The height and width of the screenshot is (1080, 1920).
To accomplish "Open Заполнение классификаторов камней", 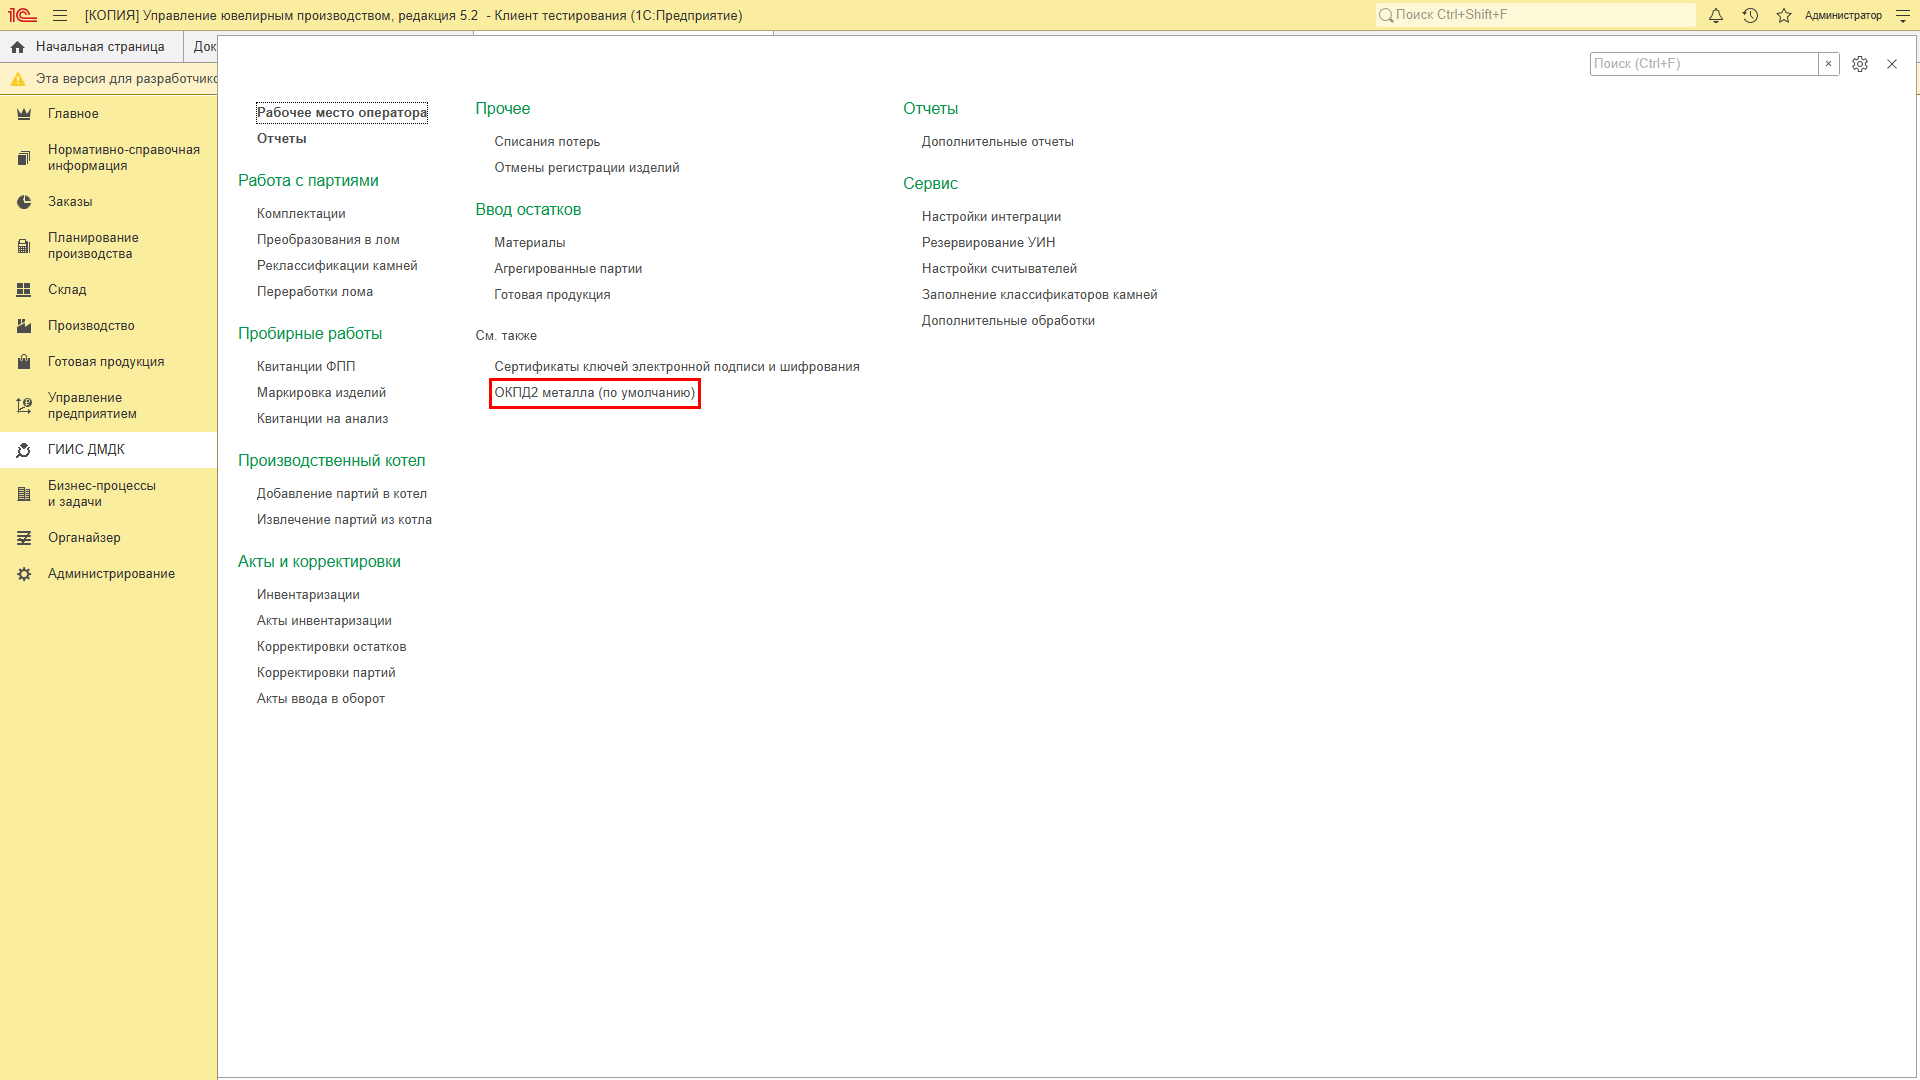I will click(1040, 295).
